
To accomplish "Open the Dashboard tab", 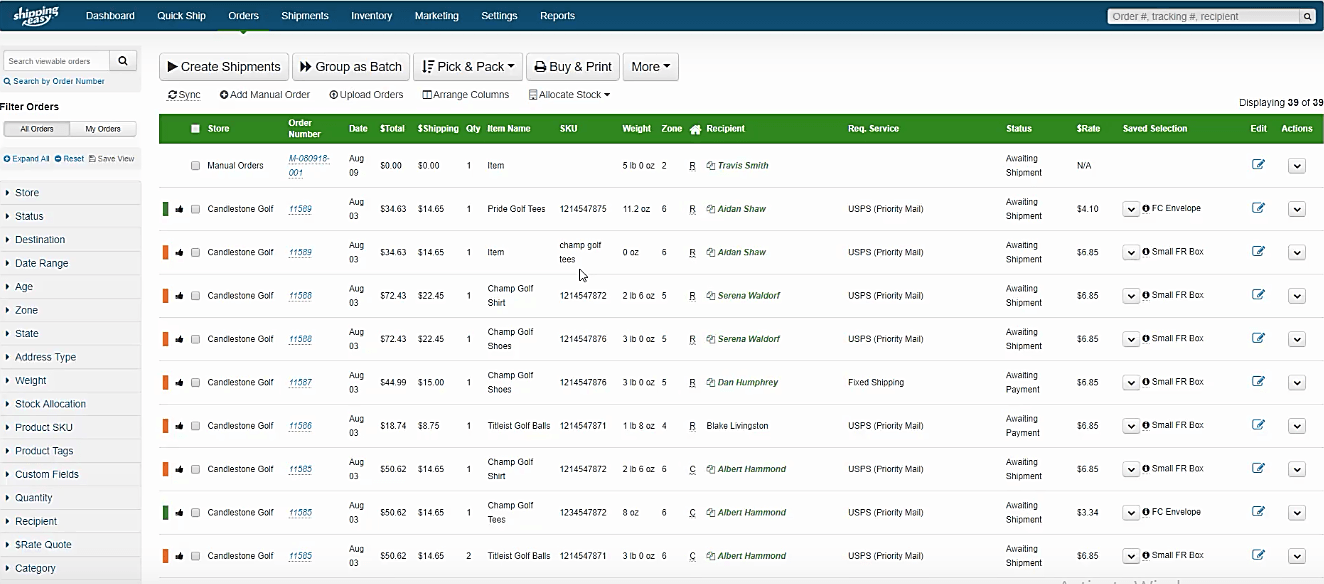I will 110,16.
